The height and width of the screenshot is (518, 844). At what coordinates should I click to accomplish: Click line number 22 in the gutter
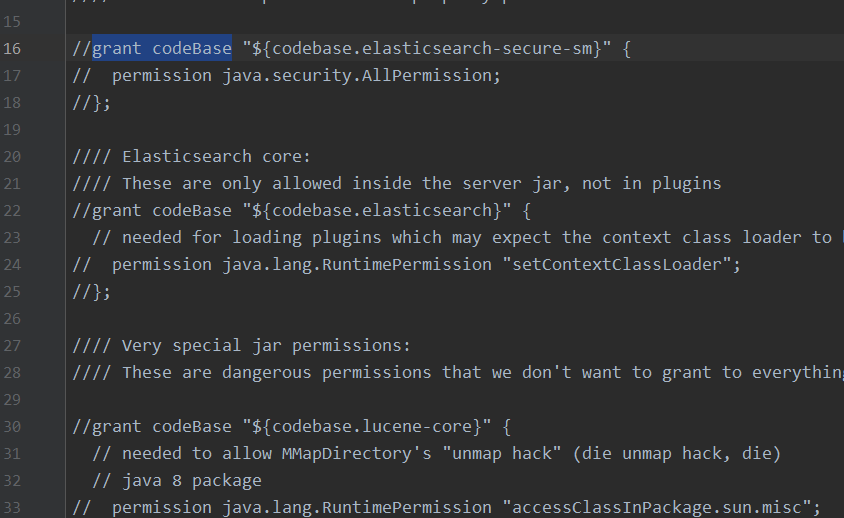12,211
